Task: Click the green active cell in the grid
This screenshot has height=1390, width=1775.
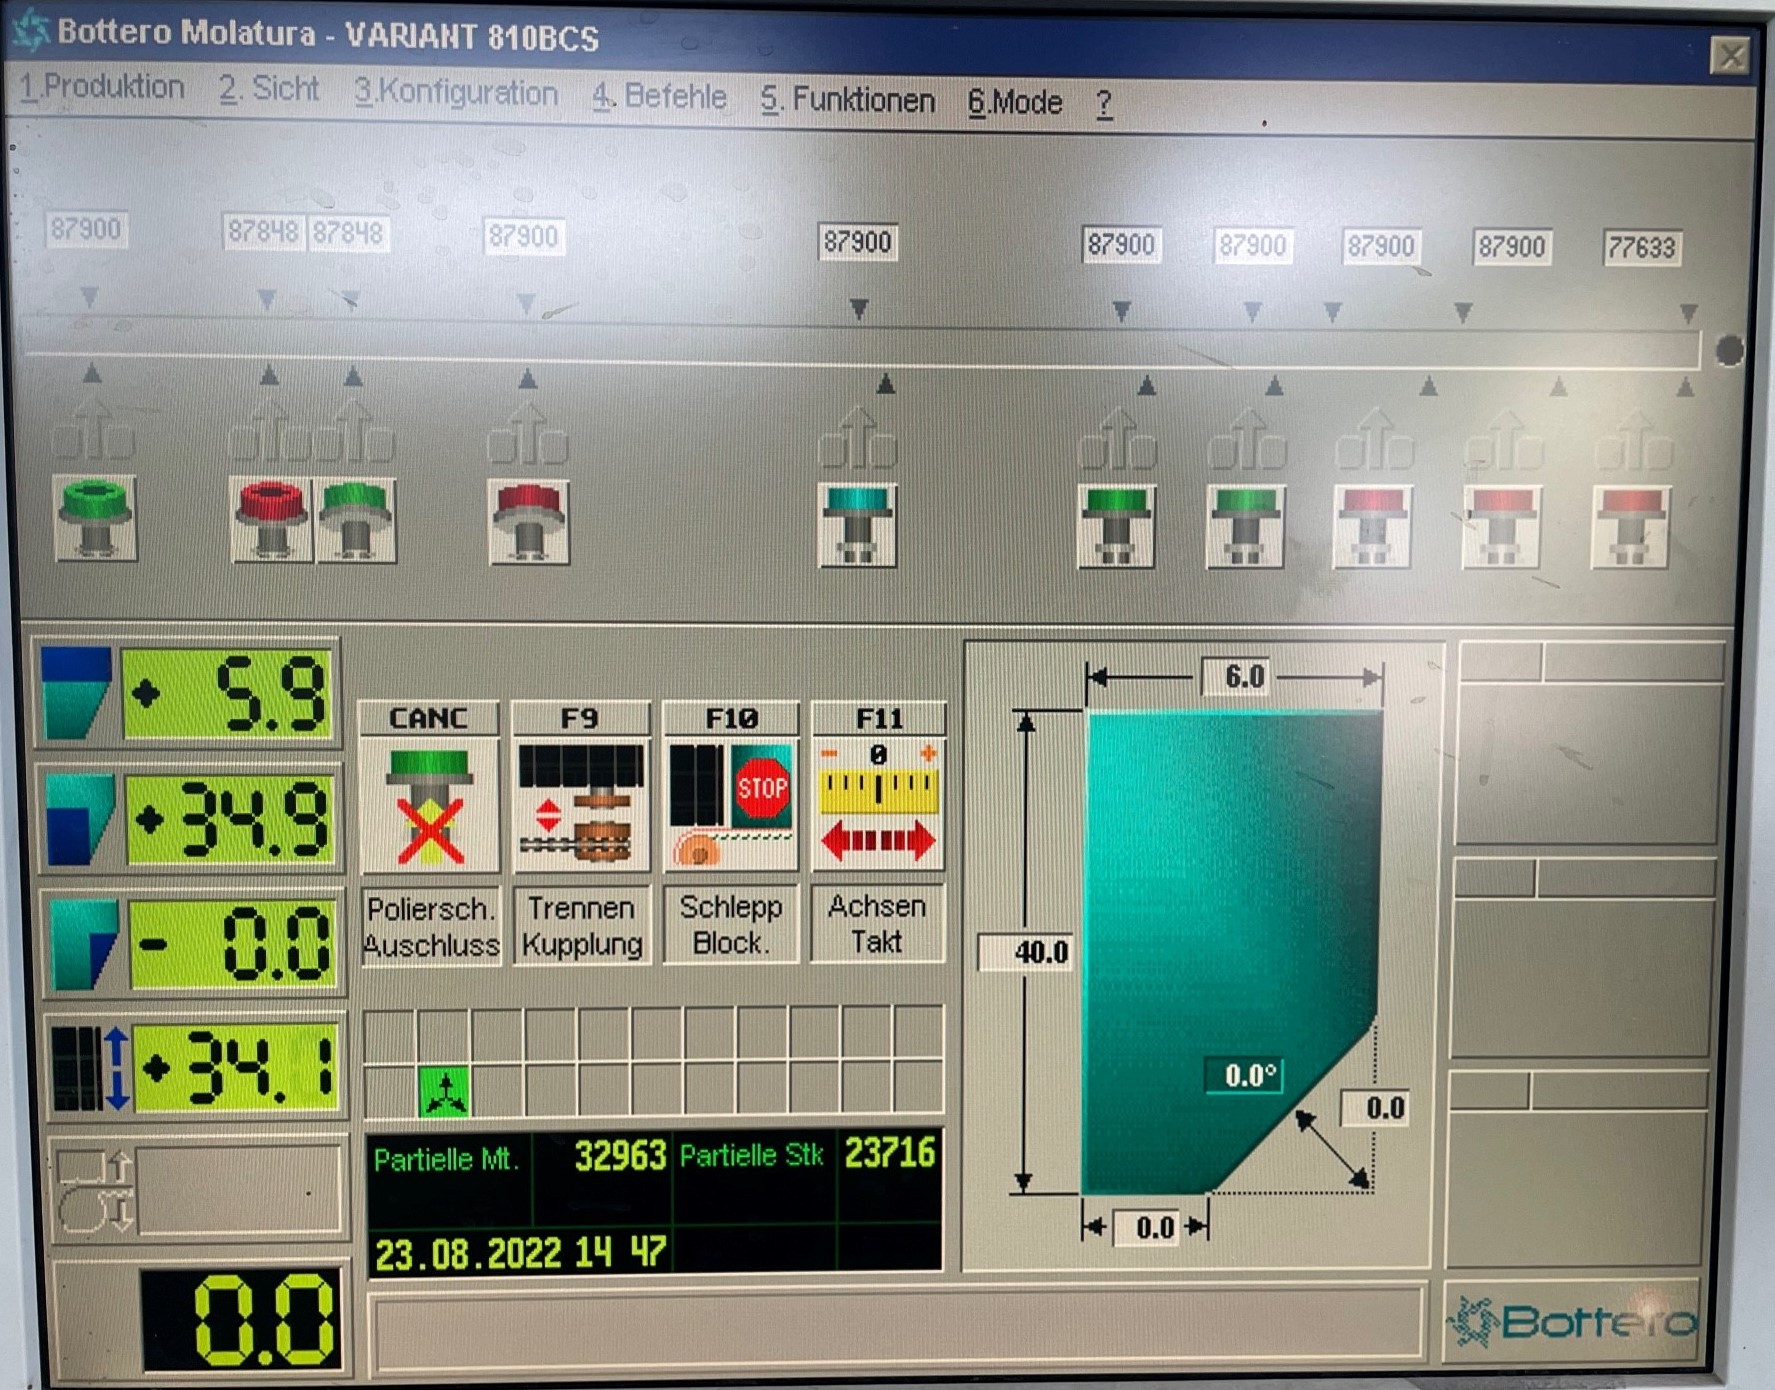Action: 443,1090
